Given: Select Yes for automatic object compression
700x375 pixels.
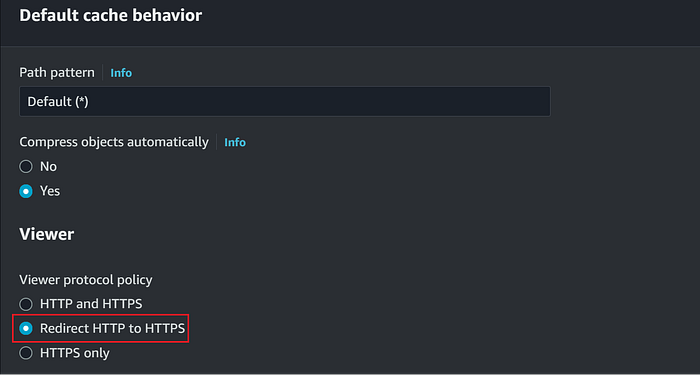Looking at the screenshot, I should pos(26,192).
